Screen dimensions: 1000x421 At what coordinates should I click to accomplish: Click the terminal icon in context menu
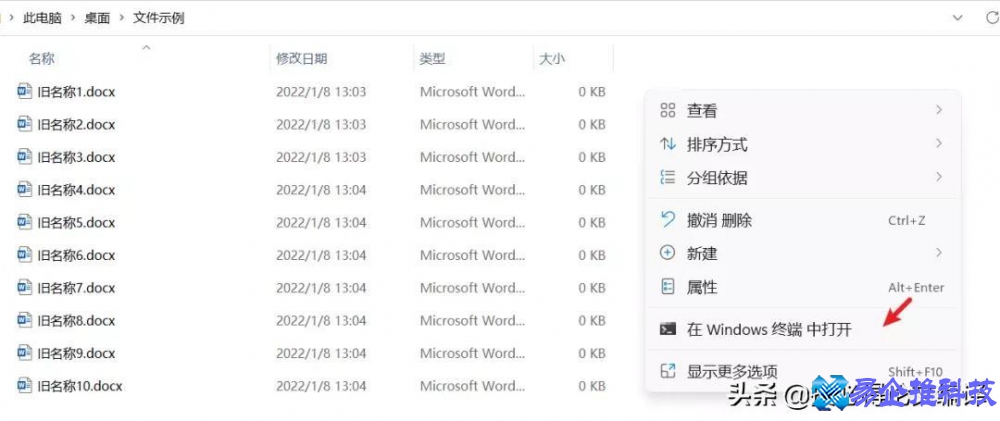(668, 329)
